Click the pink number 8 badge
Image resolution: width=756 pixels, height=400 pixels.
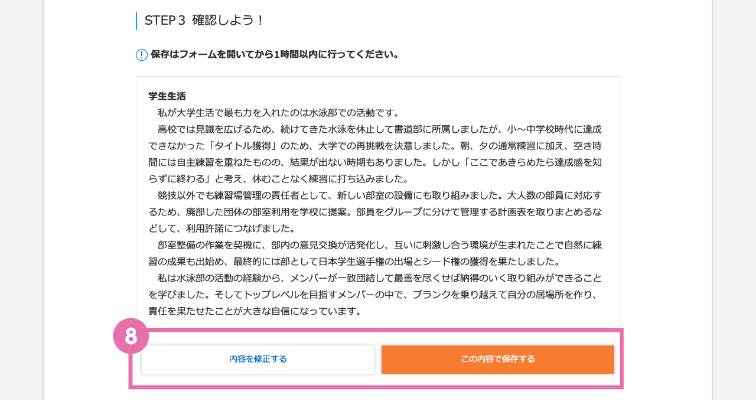point(131,336)
